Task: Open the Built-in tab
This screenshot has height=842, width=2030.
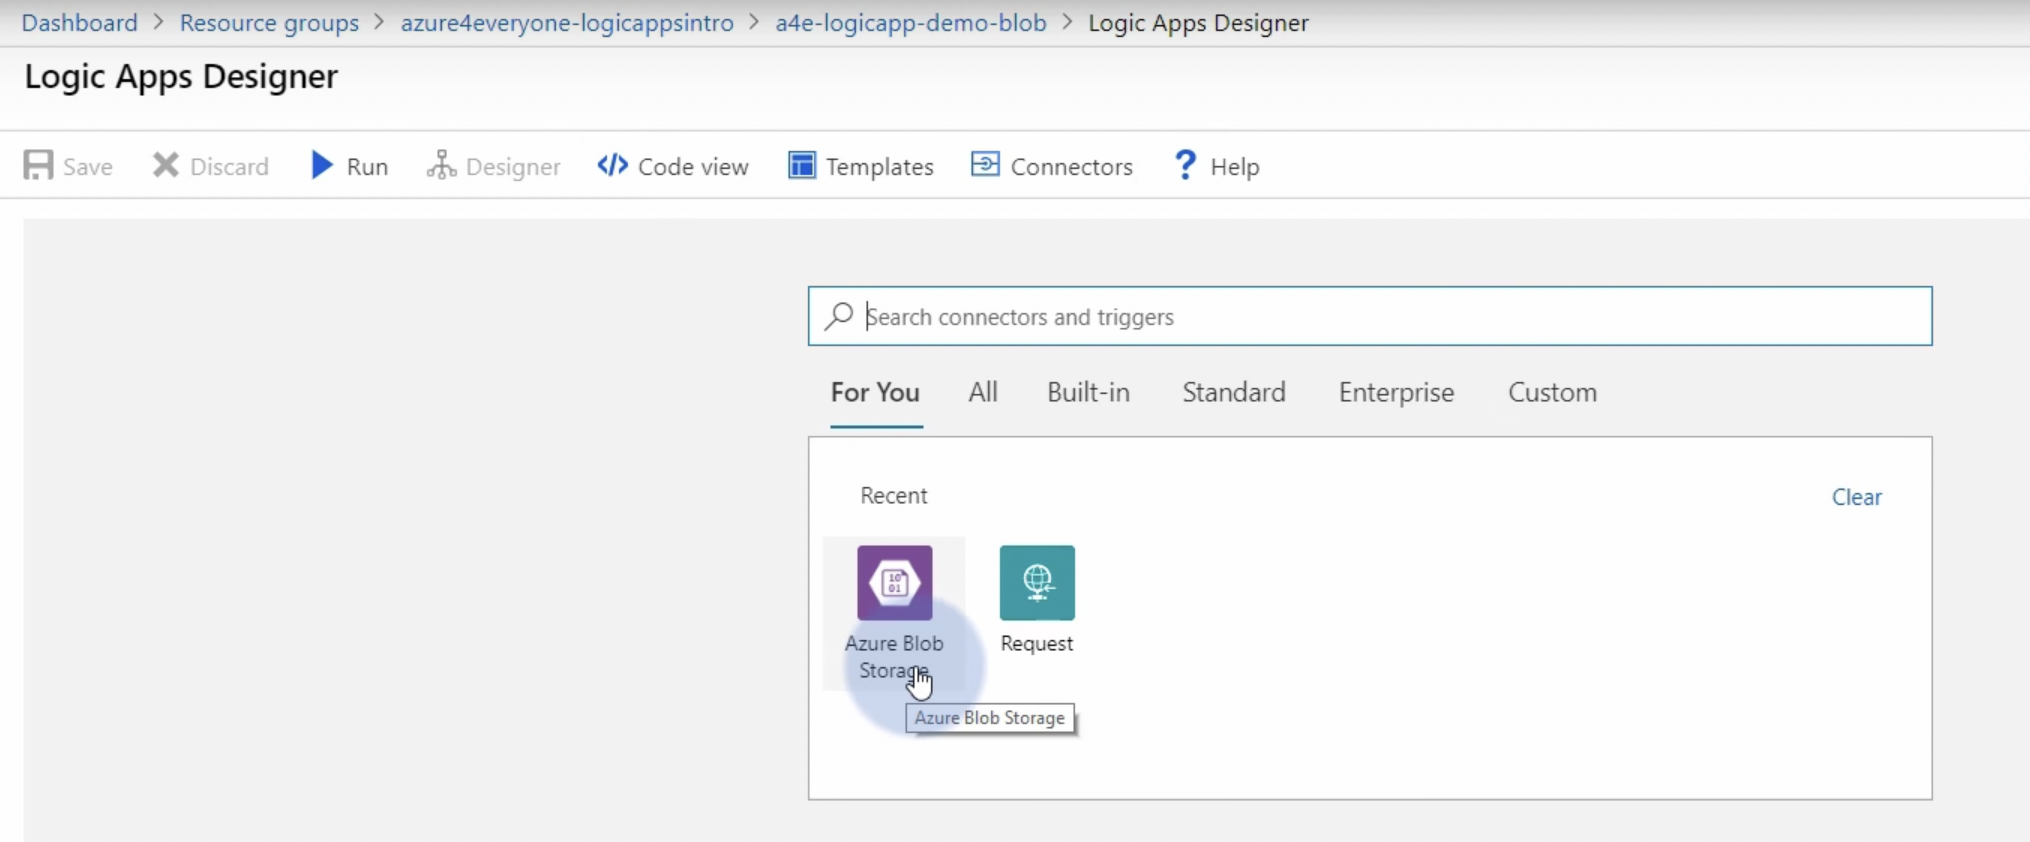Action: pos(1088,392)
